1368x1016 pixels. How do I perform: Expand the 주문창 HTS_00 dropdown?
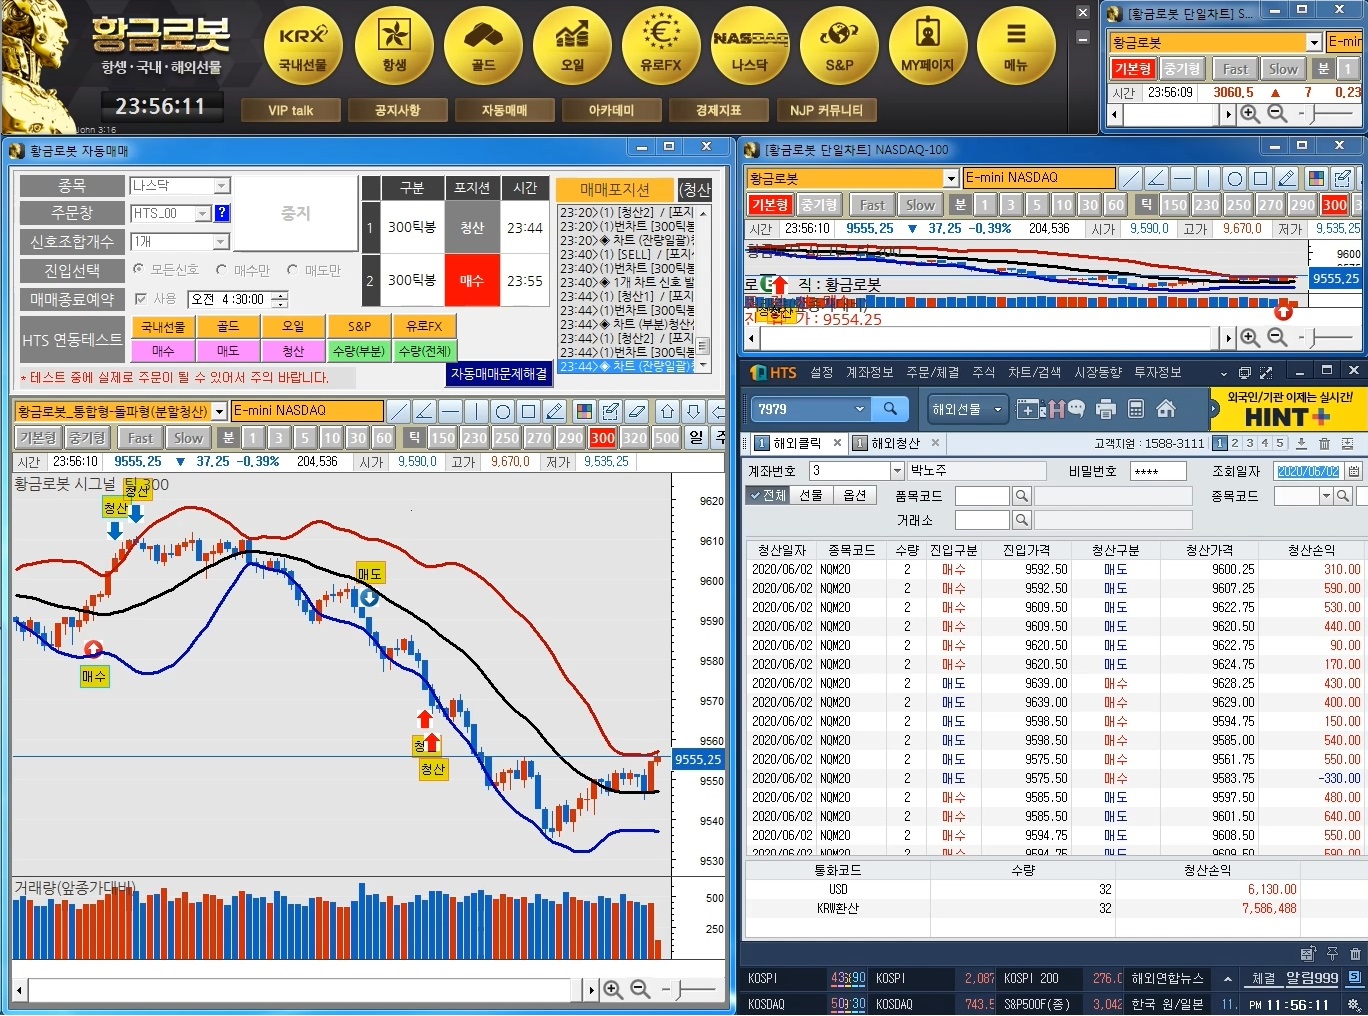click(x=203, y=213)
